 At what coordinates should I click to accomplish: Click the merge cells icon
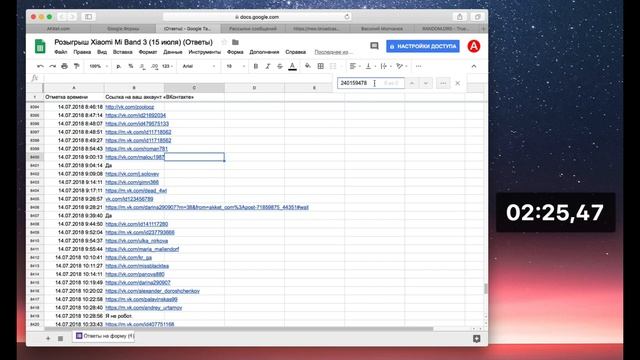coord(333,66)
